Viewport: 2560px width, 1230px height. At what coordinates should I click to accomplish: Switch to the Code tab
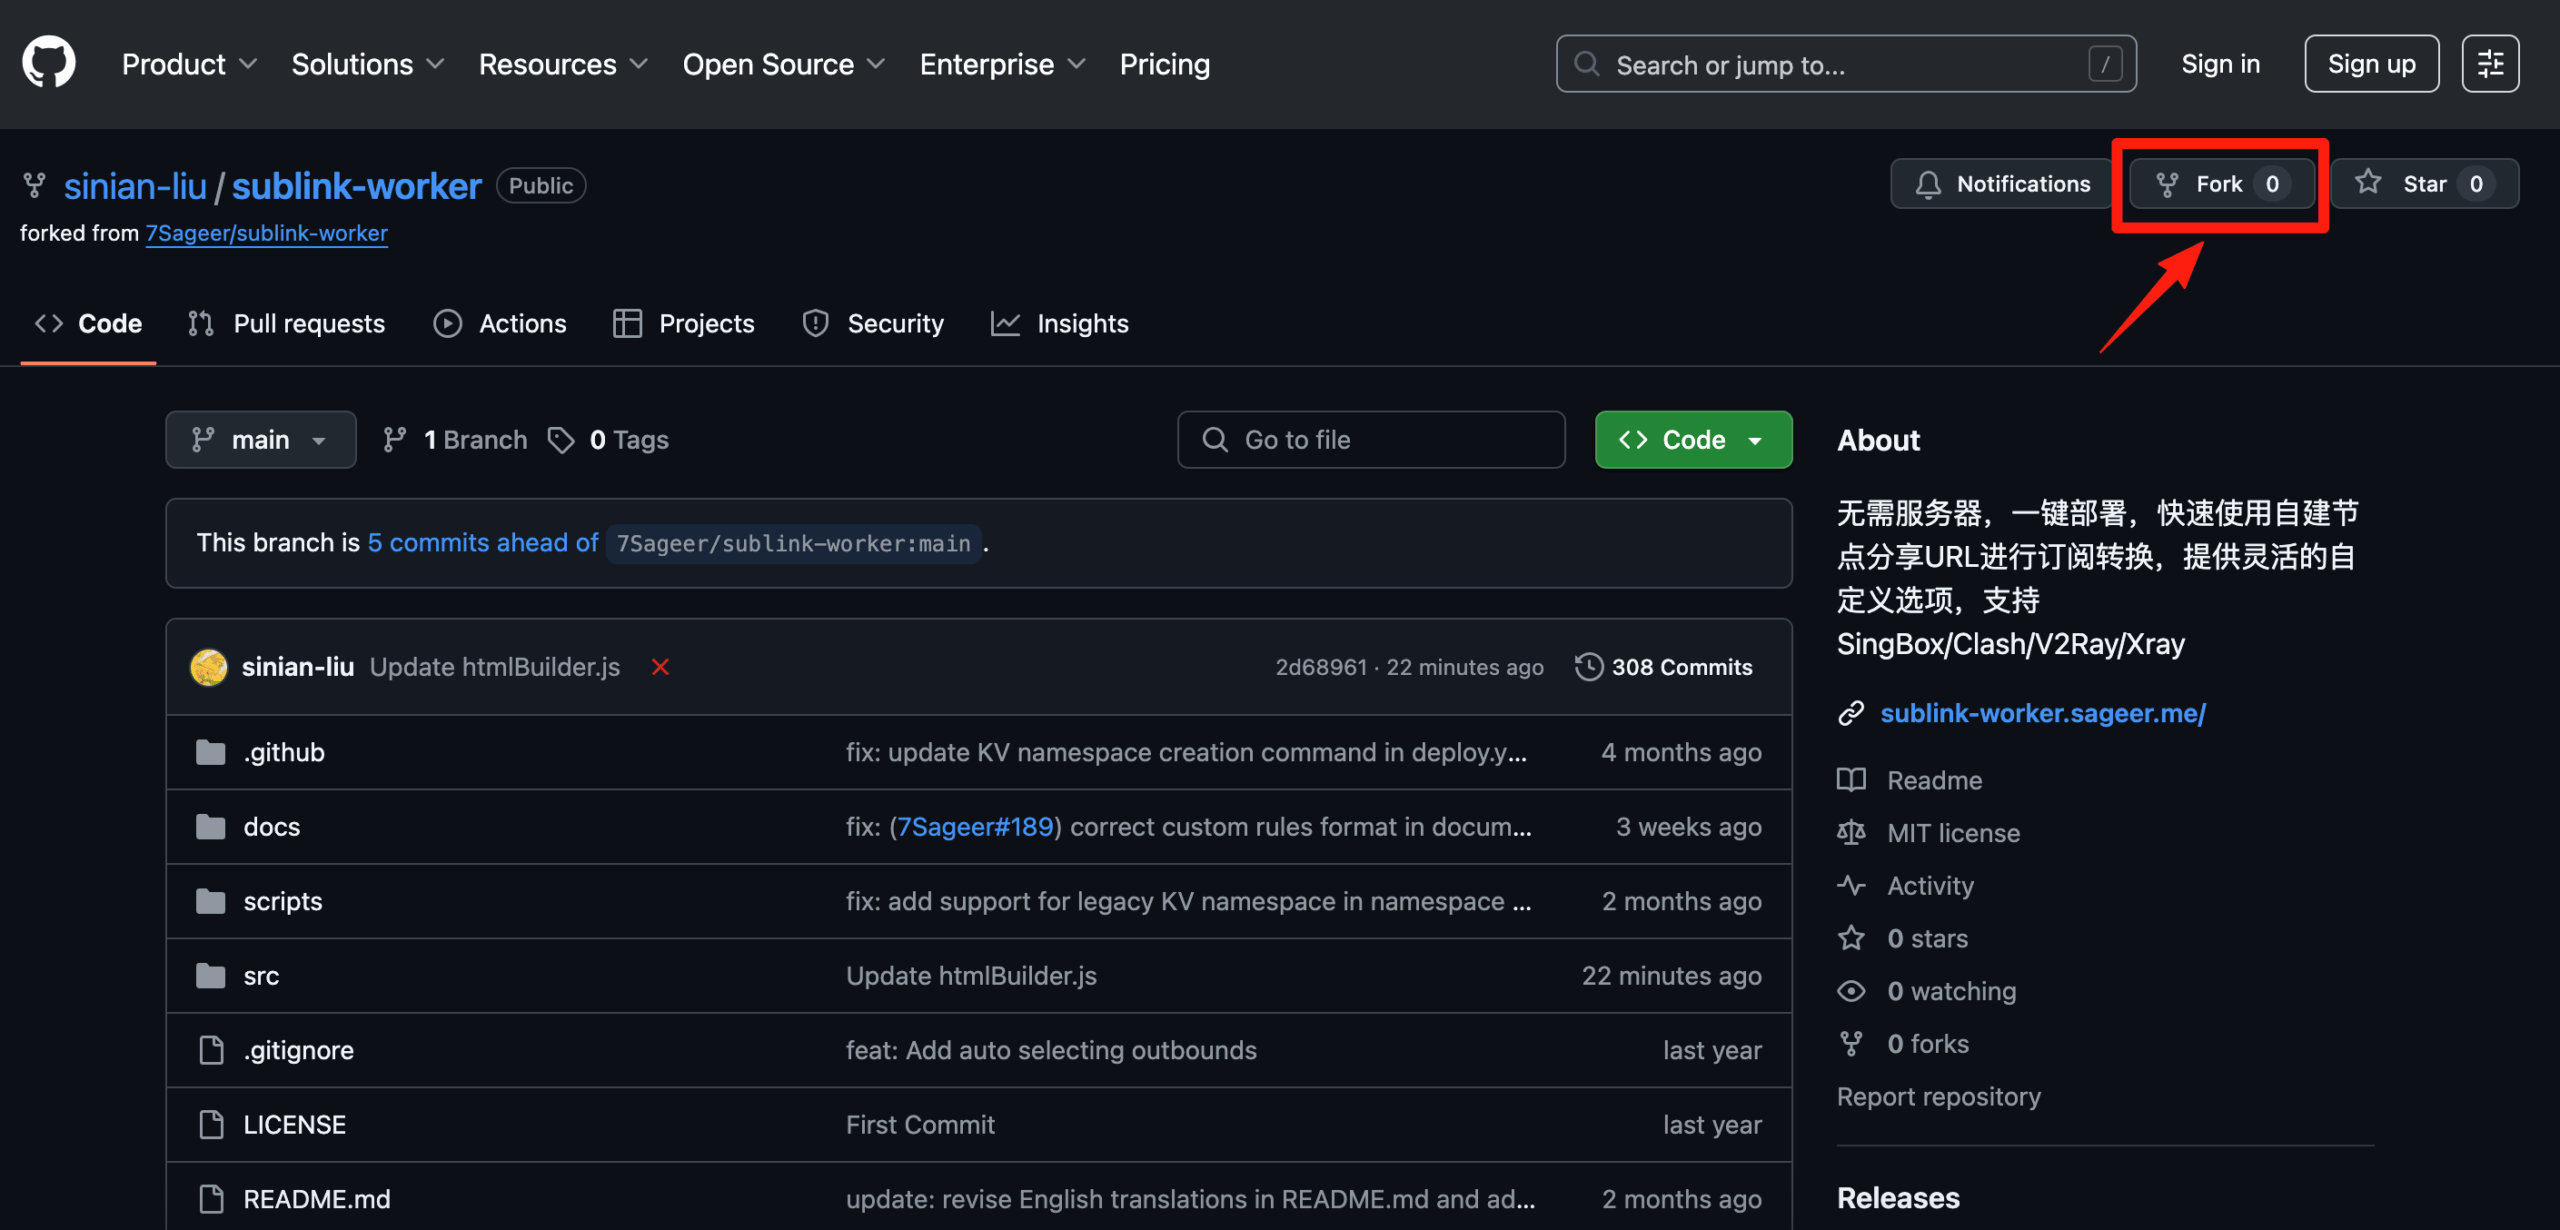tap(88, 324)
